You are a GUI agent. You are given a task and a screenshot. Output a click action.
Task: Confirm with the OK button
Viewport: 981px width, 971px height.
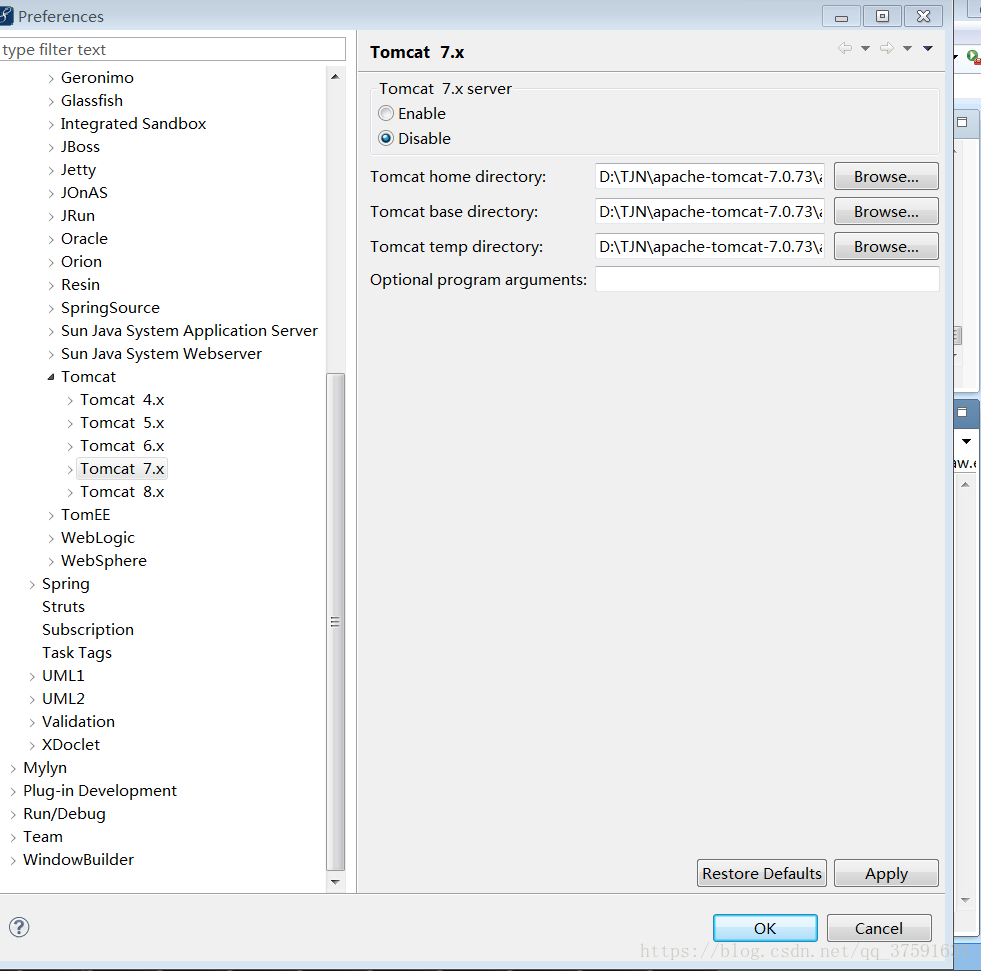[765, 928]
